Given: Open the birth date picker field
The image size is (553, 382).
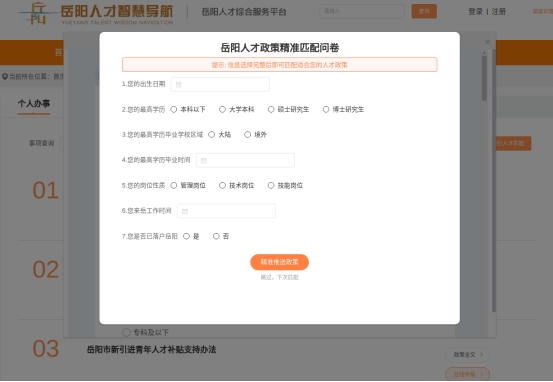Looking at the screenshot, I should [220, 84].
